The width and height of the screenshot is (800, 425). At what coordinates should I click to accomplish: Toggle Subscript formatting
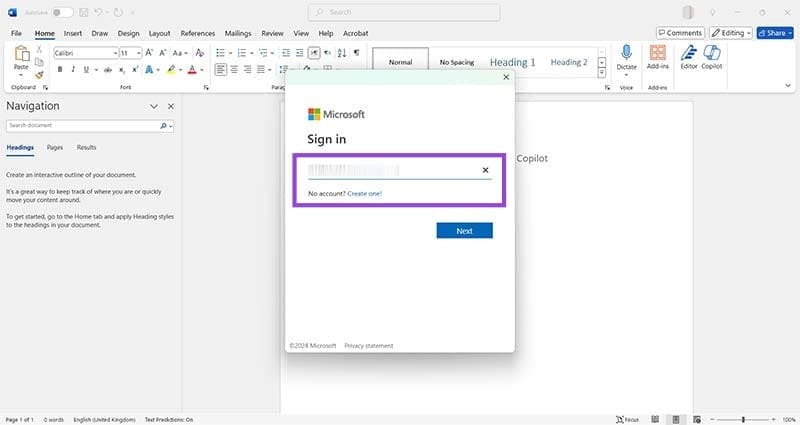(x=121, y=69)
